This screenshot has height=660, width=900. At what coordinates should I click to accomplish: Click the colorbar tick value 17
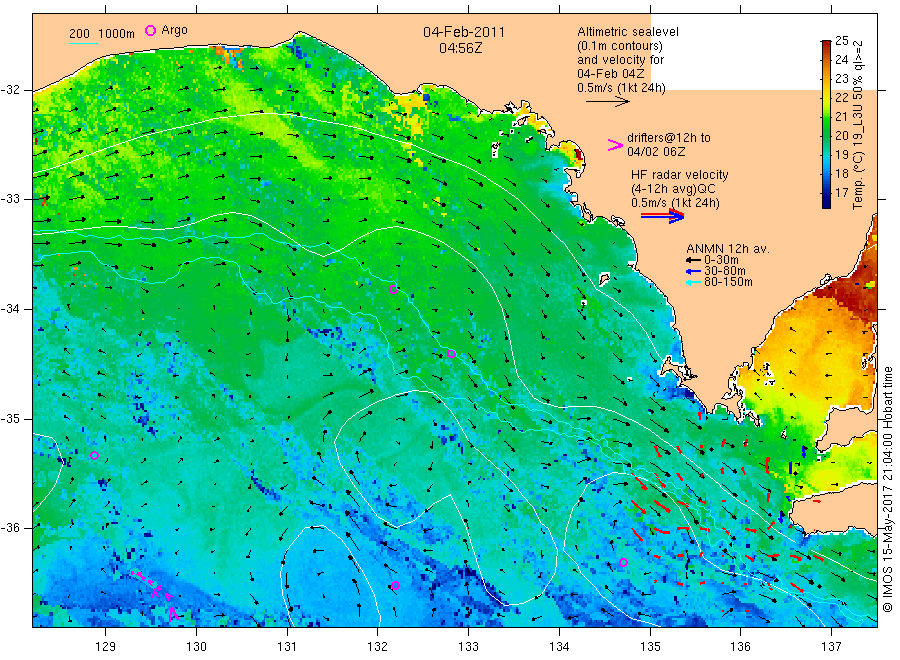[841, 193]
